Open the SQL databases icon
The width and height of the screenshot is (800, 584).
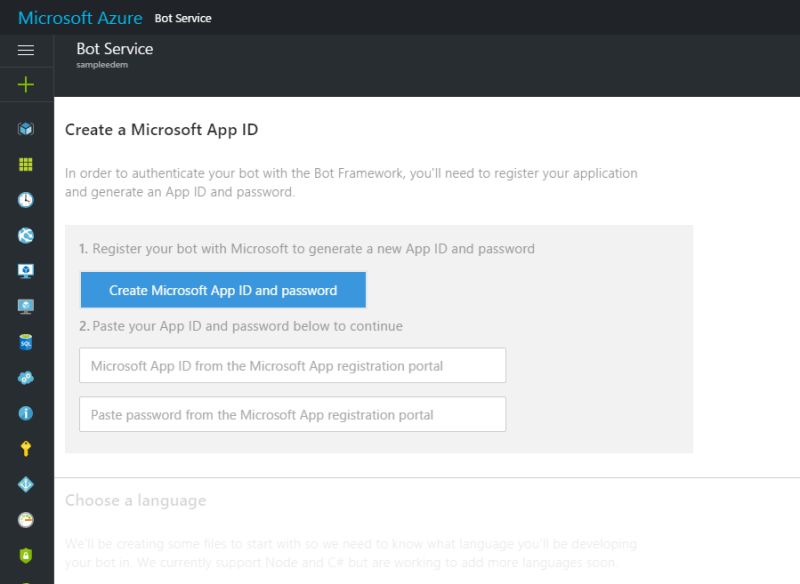click(26, 344)
